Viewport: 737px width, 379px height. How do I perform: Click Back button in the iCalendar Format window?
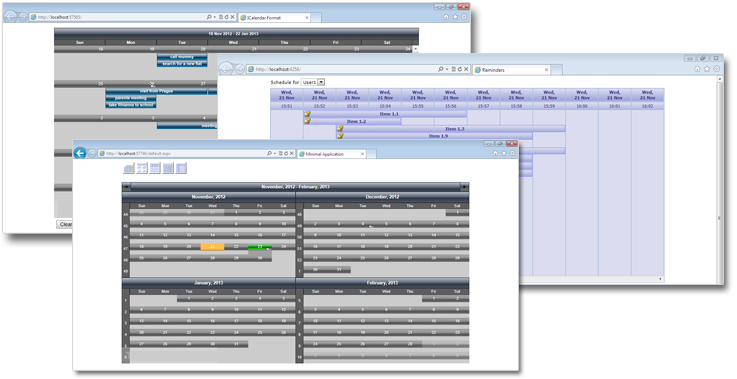point(10,16)
